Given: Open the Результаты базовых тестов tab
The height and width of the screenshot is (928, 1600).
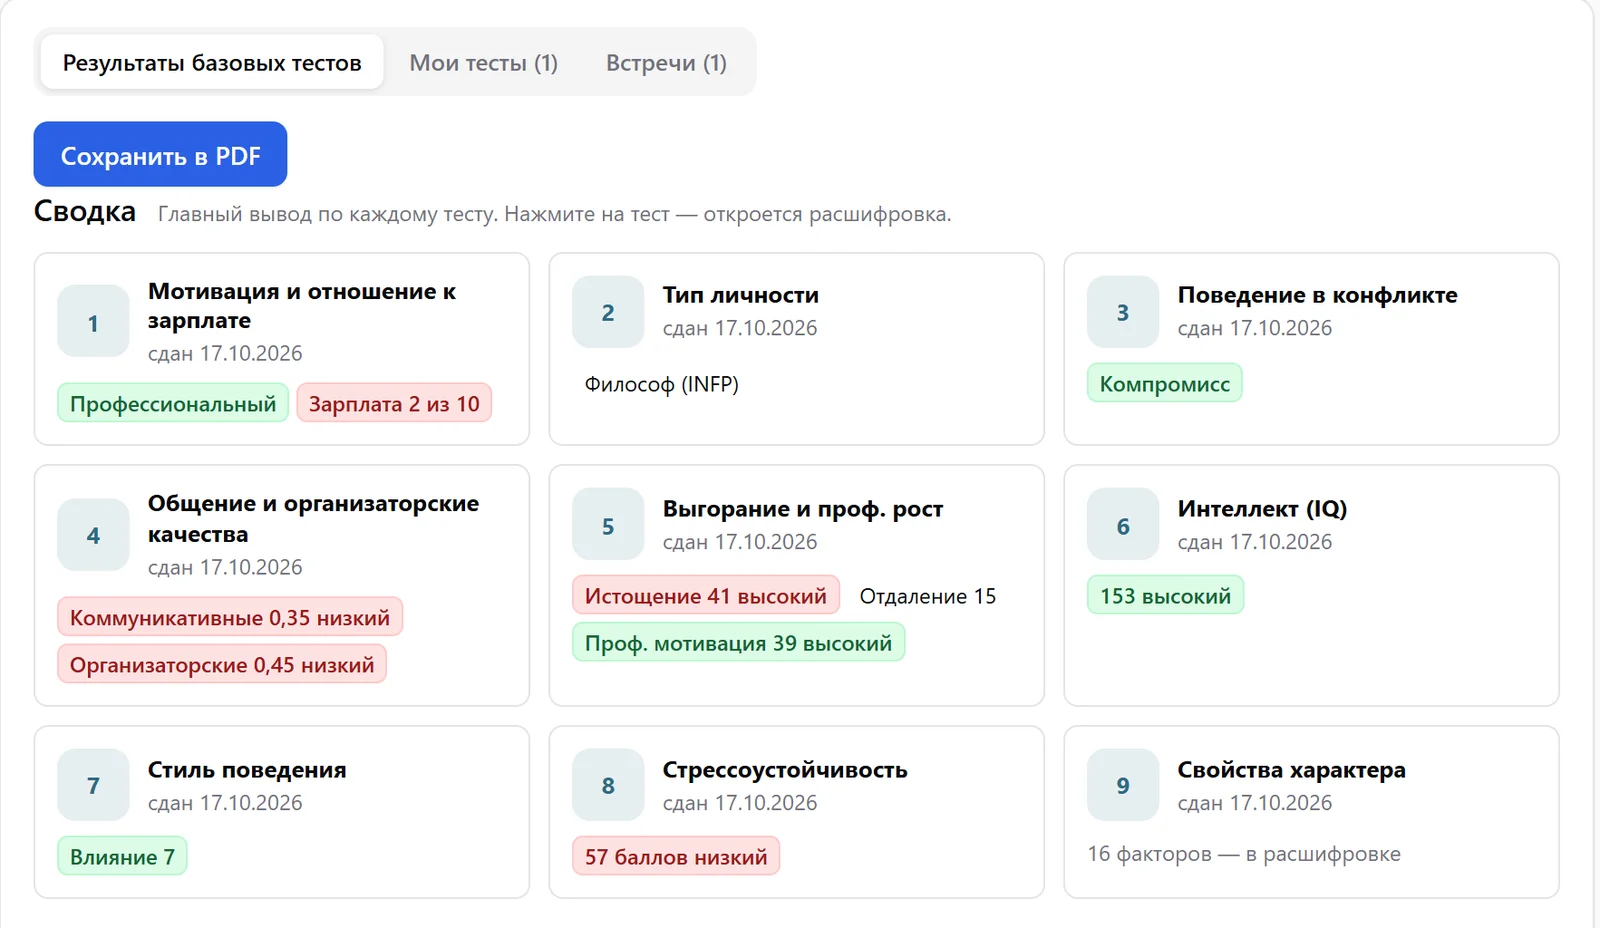Looking at the screenshot, I should click(212, 62).
